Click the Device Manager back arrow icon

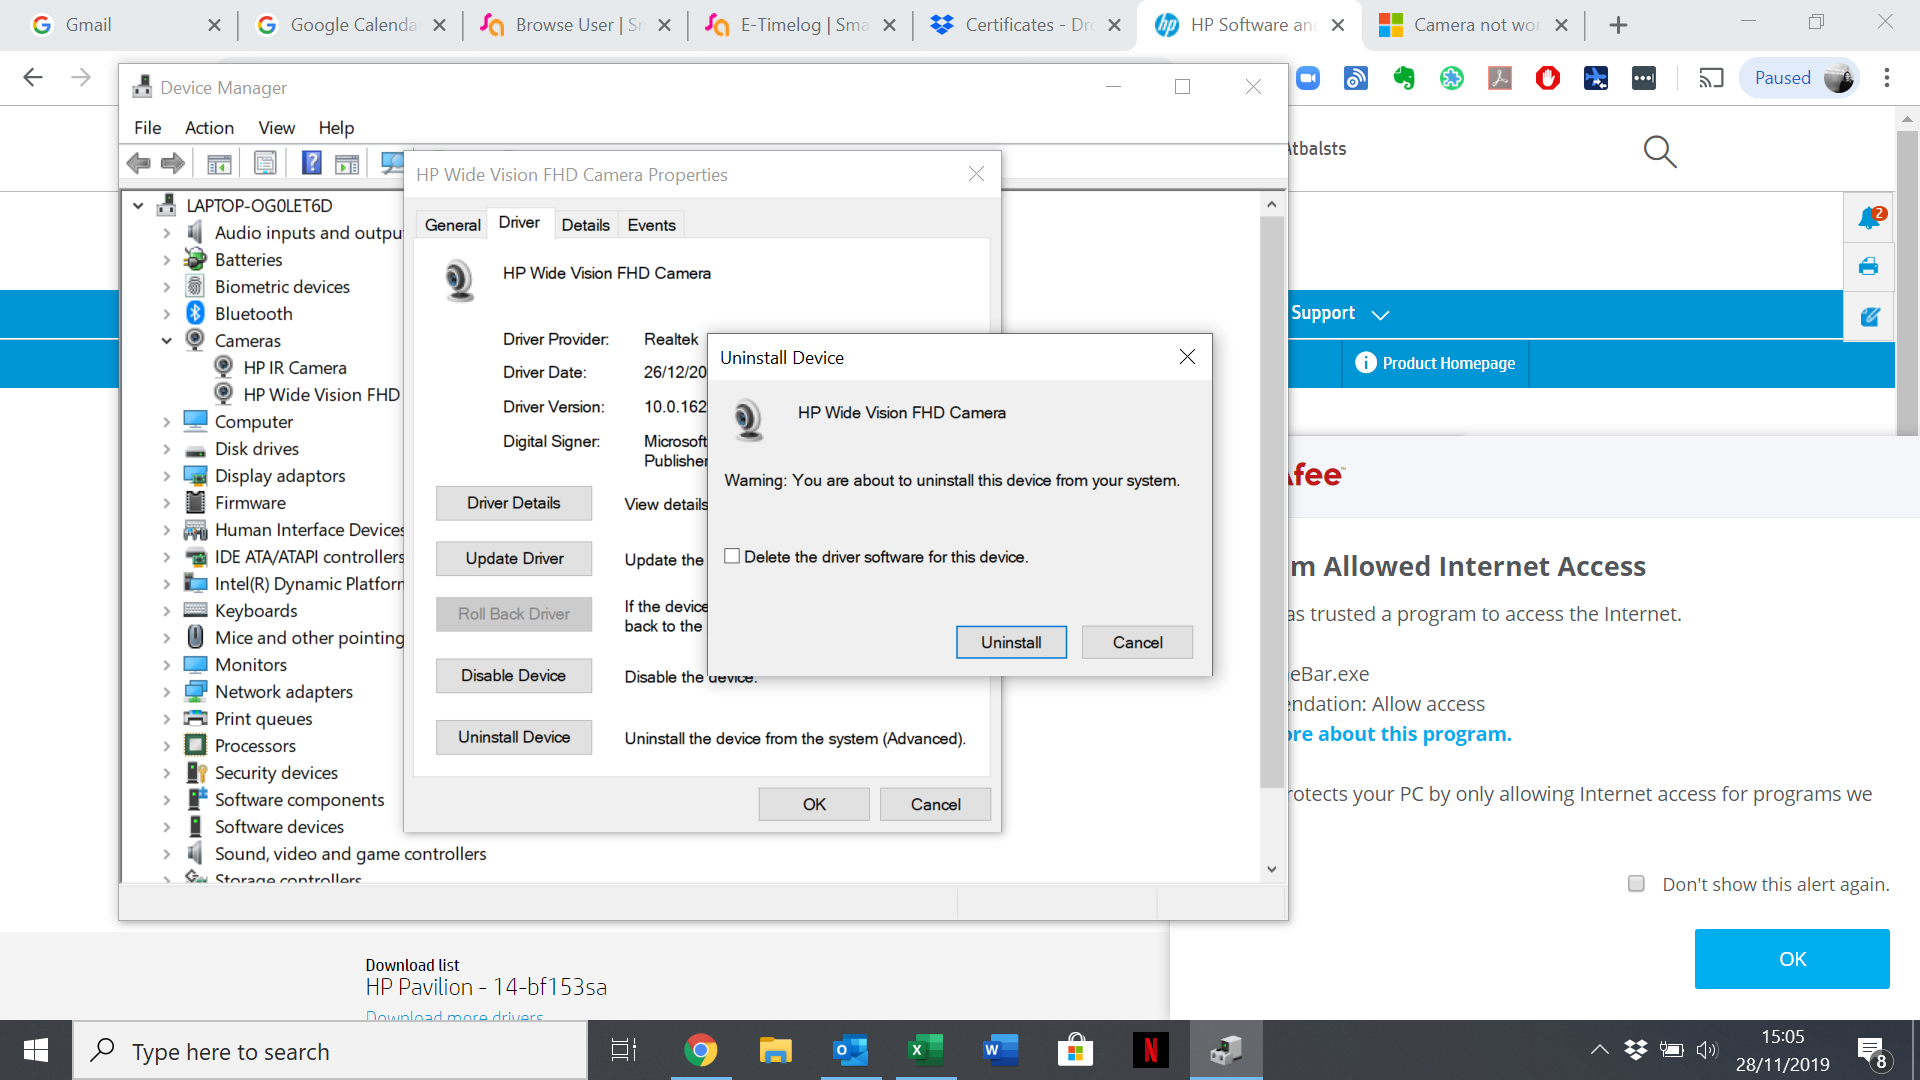click(x=138, y=163)
